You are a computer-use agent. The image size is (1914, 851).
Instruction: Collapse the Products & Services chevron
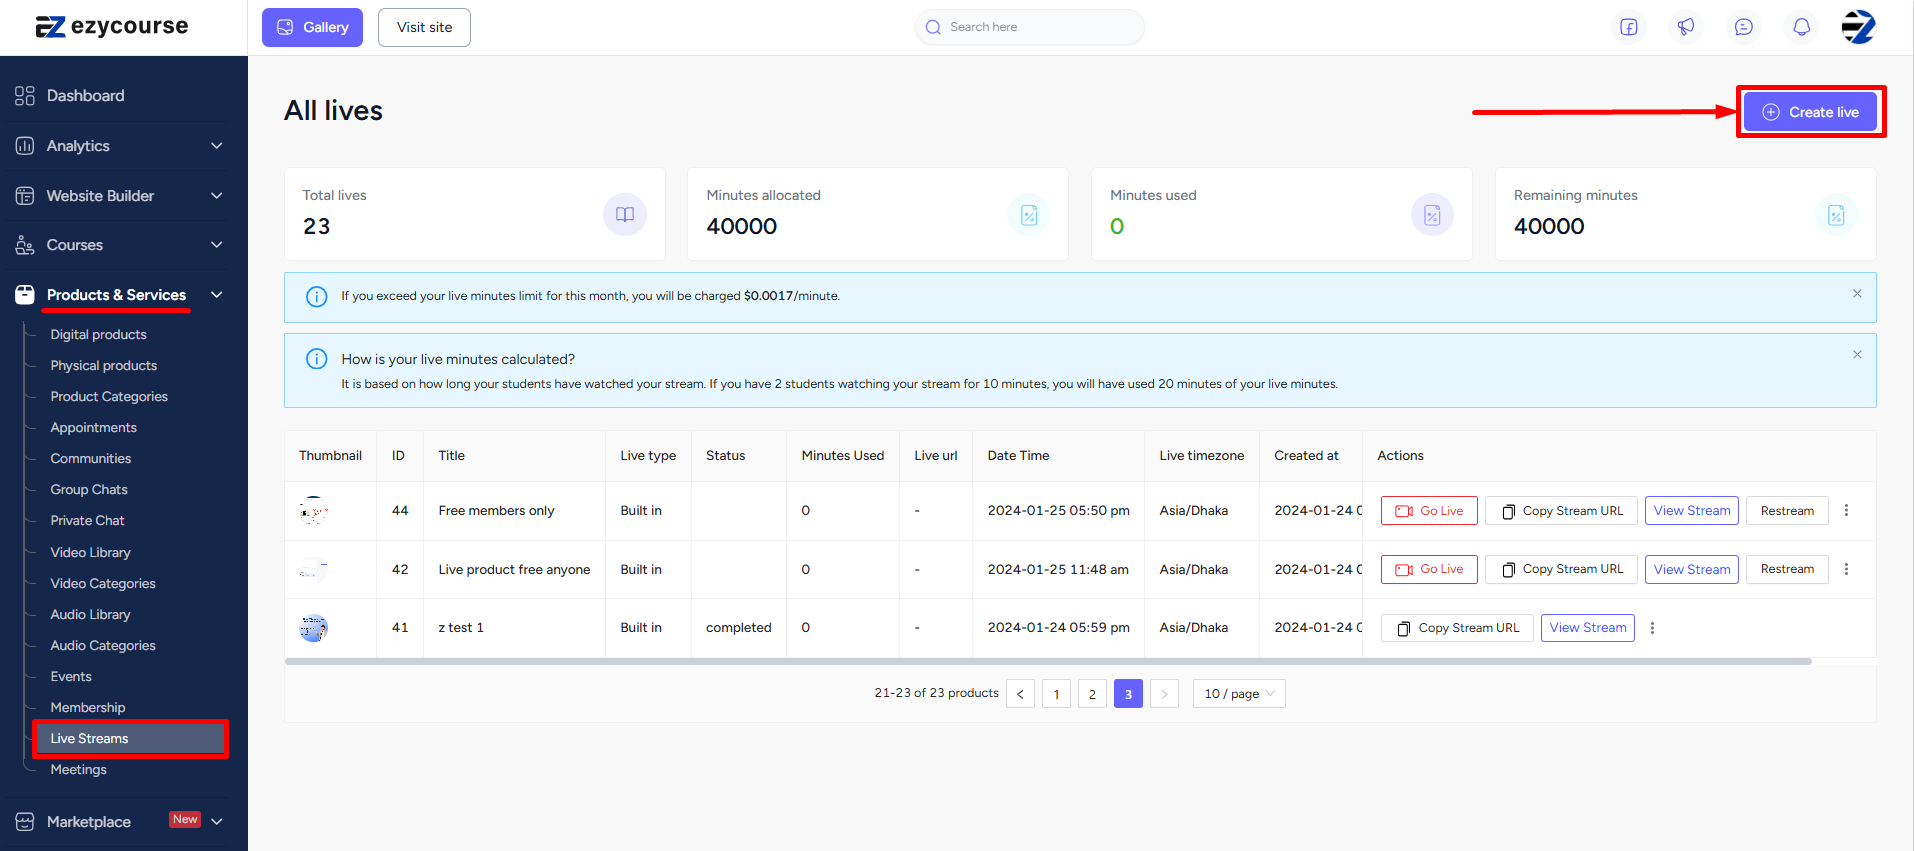(217, 295)
